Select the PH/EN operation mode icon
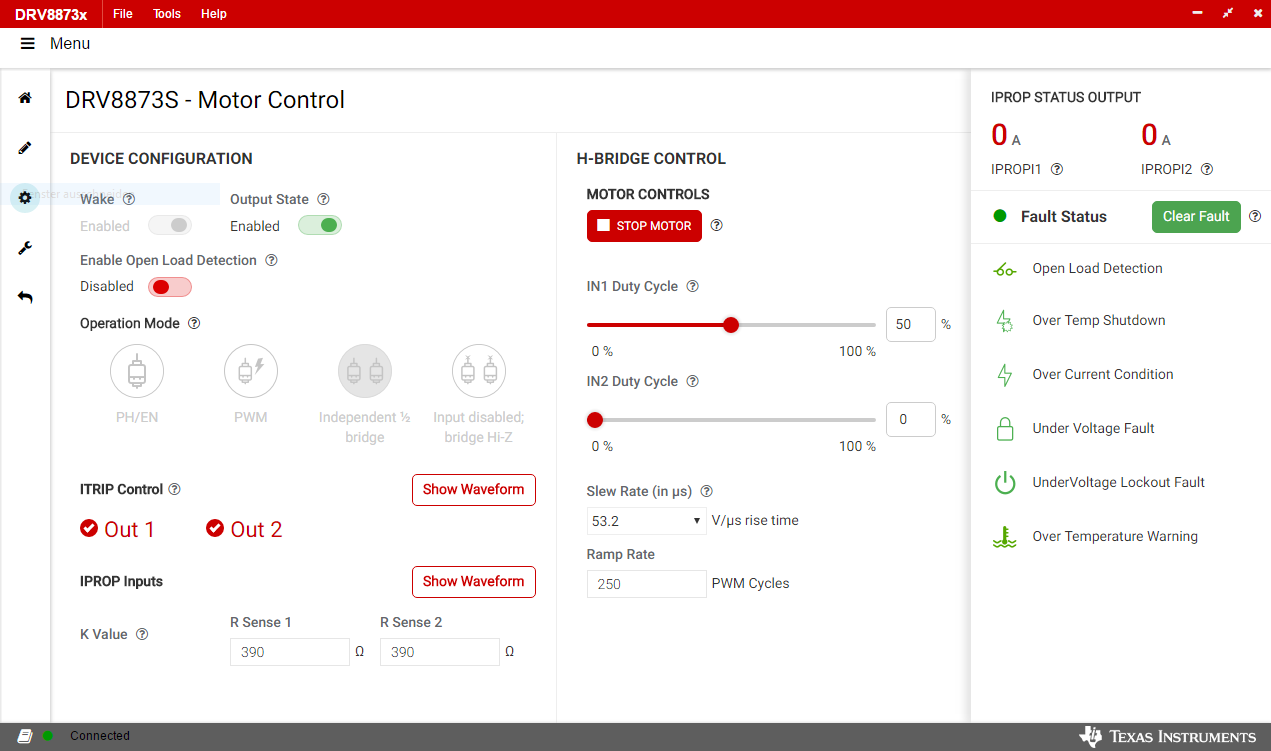Image resolution: width=1271 pixels, height=751 pixels. 137,371
